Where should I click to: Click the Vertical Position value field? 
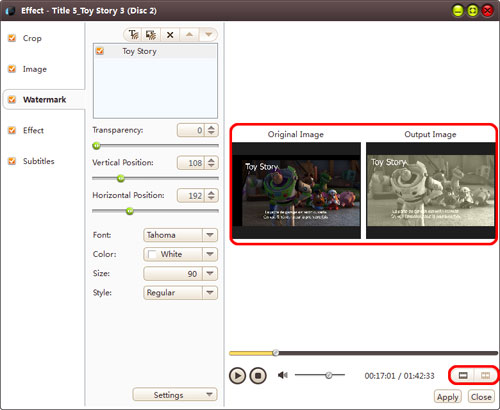tap(191, 163)
